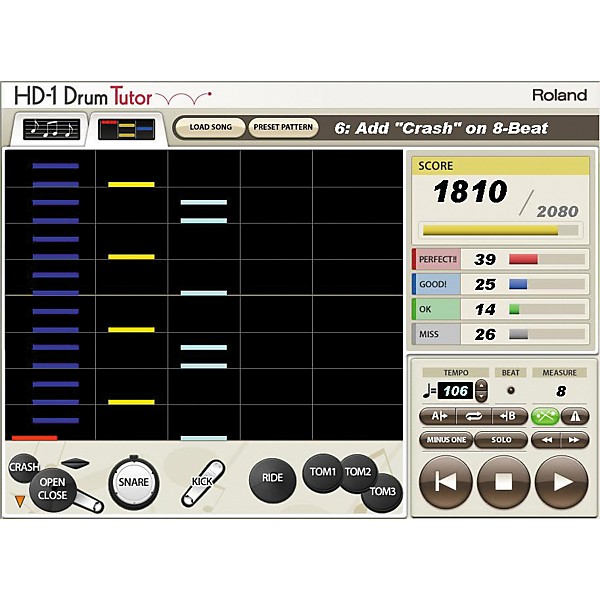The image size is (600, 600).
Task: Enable MINUS ONE mode
Action: pyautogui.click(x=446, y=440)
